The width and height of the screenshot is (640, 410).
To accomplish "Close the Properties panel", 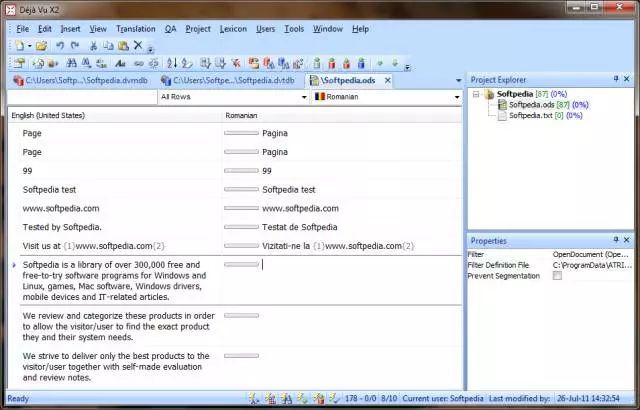I will coord(627,240).
